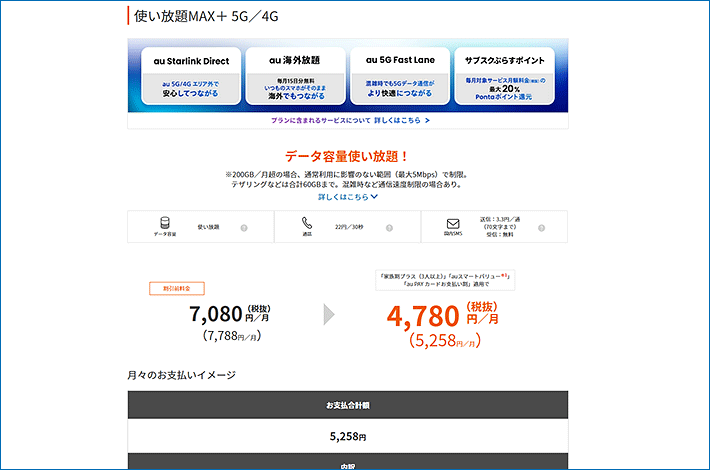Click the SMS send fee 3.3円 text
Image resolution: width=710 pixels, height=470 pixels.
pyautogui.click(x=500, y=219)
